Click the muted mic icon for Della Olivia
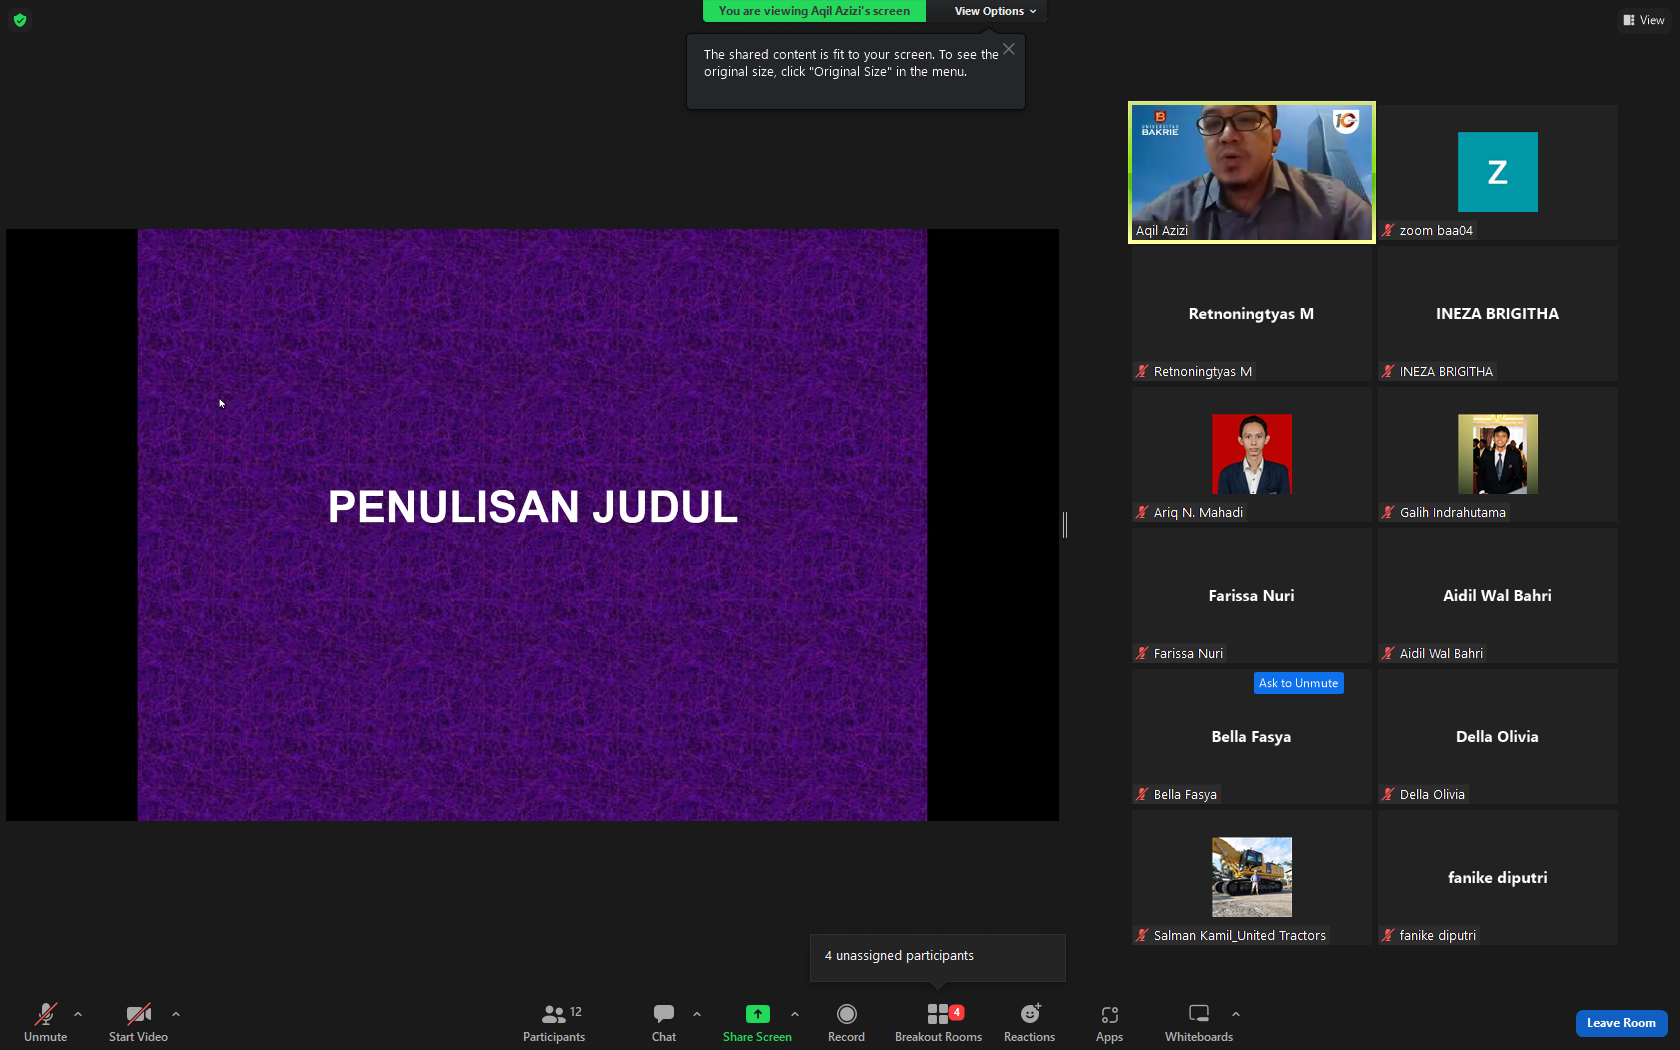 pos(1388,794)
